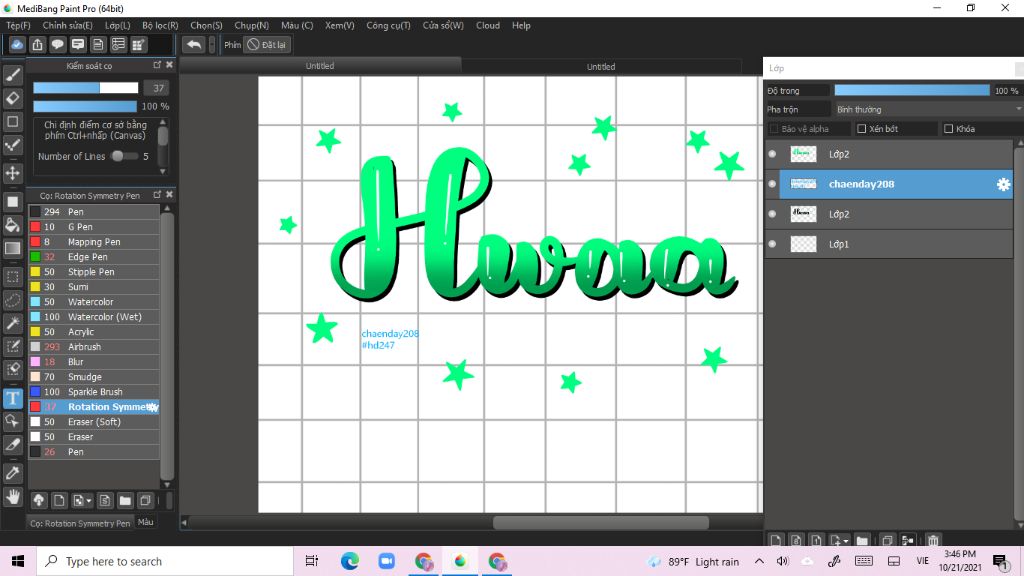Click the share/export icon in top toolbar
1024x576 pixels.
(x=37, y=44)
